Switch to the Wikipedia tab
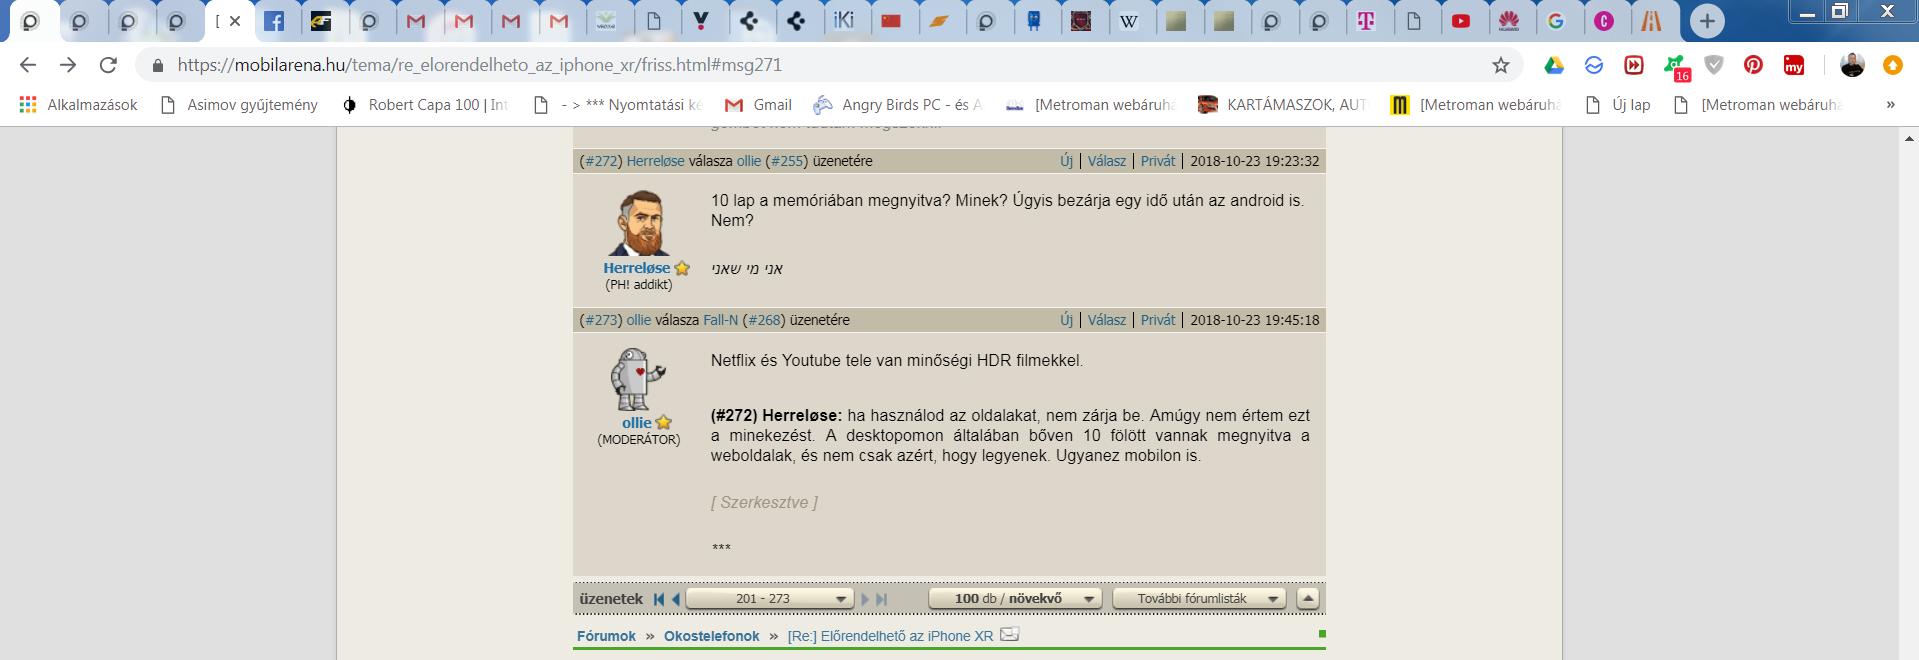Viewport: 1919px width, 660px height. tap(1129, 21)
